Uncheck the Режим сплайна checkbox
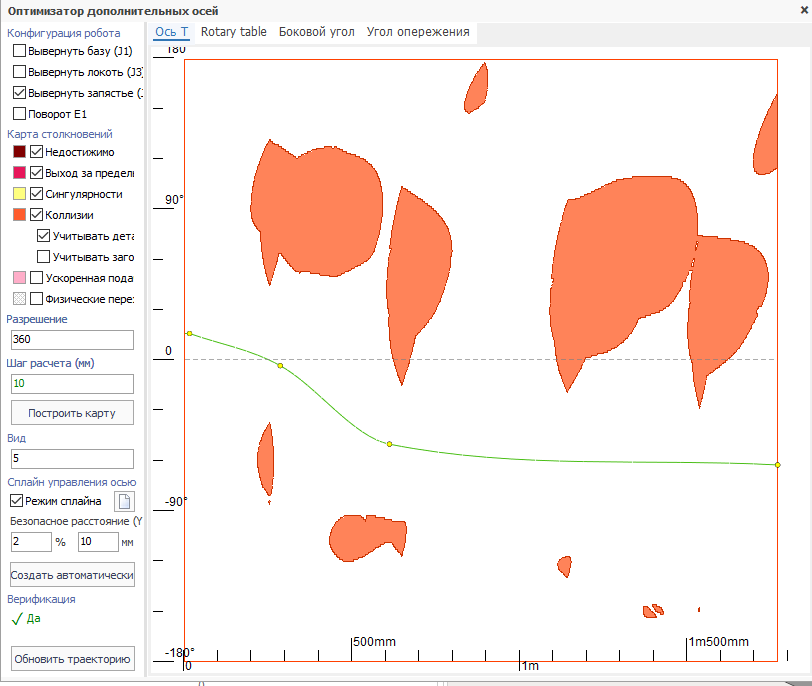The height and width of the screenshot is (686, 812). pos(16,501)
